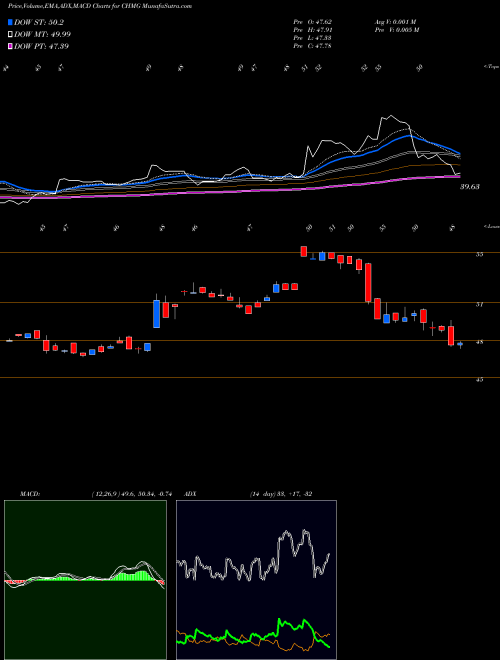Click the 'Pre V: 0.005 M' value

point(396,30)
